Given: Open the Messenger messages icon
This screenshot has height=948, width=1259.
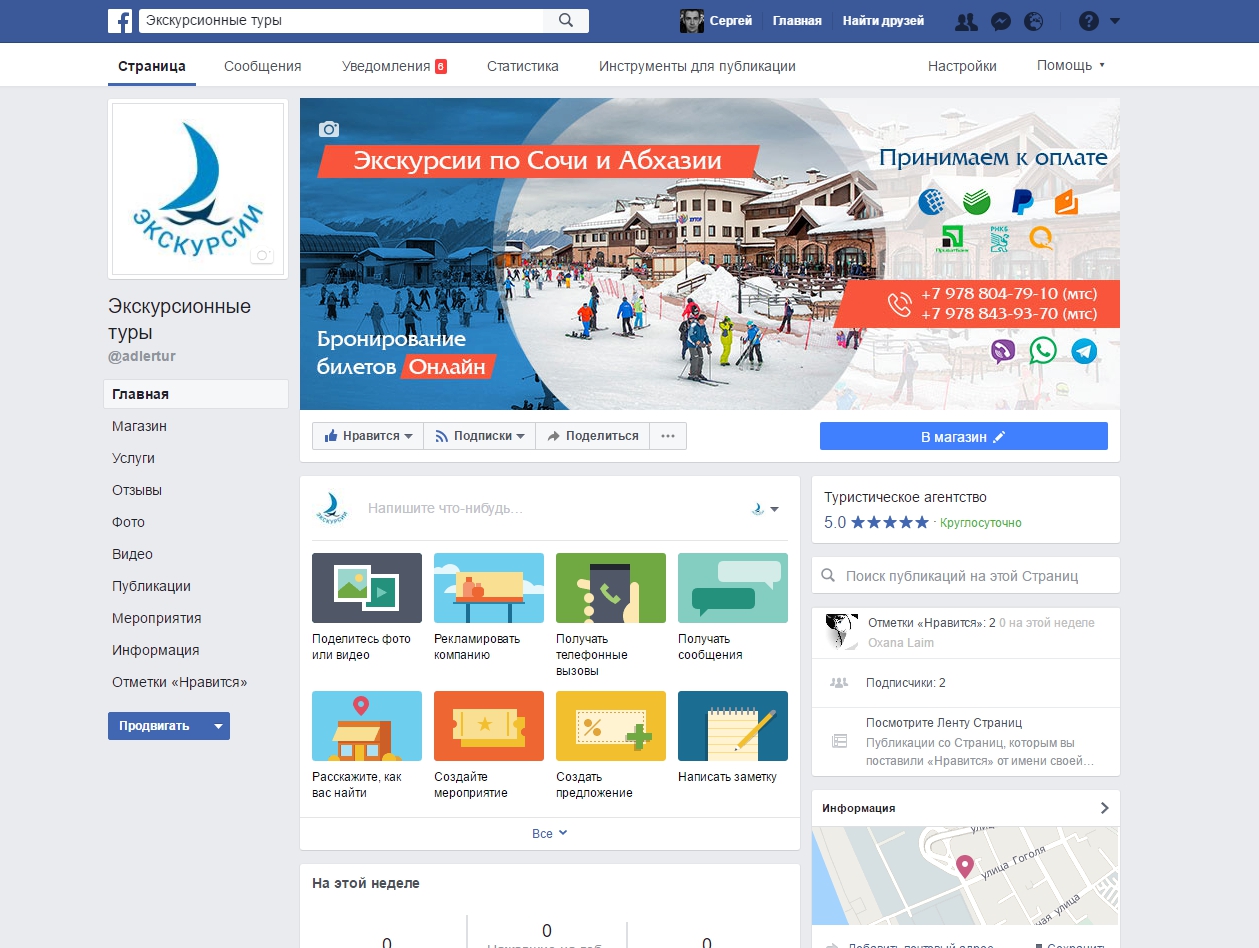Looking at the screenshot, I should 1000,21.
